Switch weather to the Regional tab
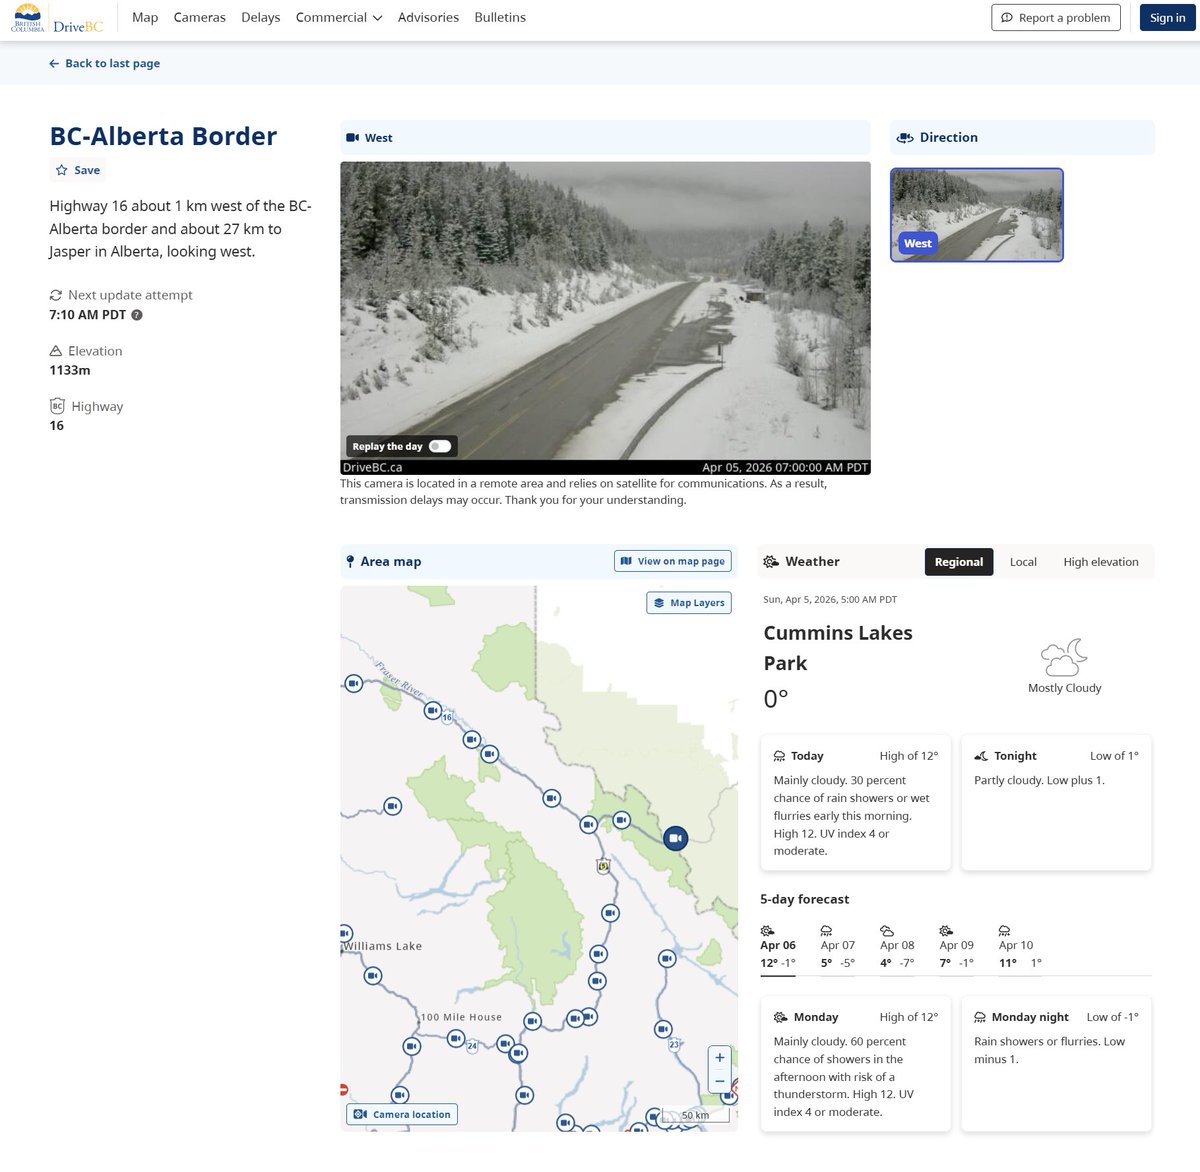This screenshot has height=1172, width=1200. point(959,562)
